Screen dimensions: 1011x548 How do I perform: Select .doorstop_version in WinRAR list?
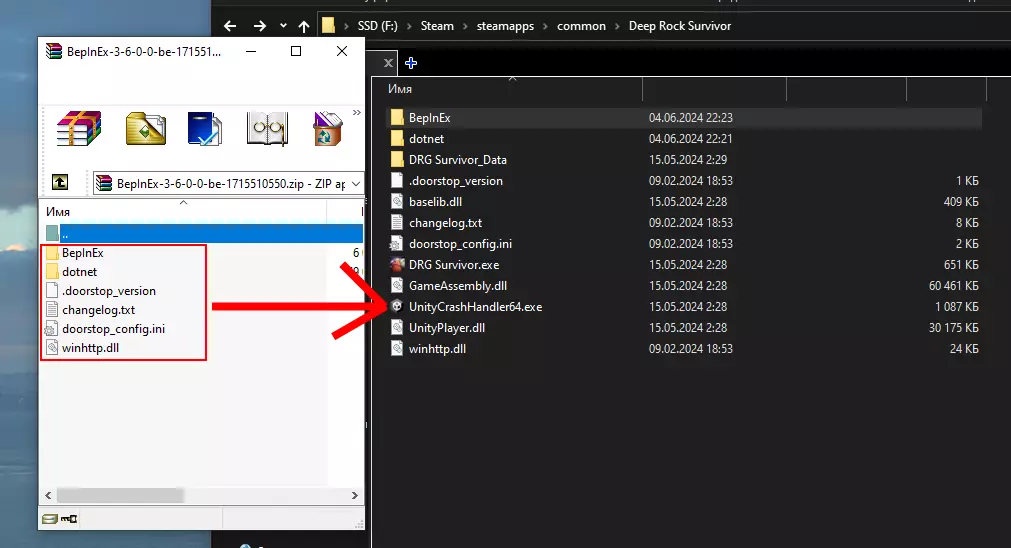(x=108, y=291)
